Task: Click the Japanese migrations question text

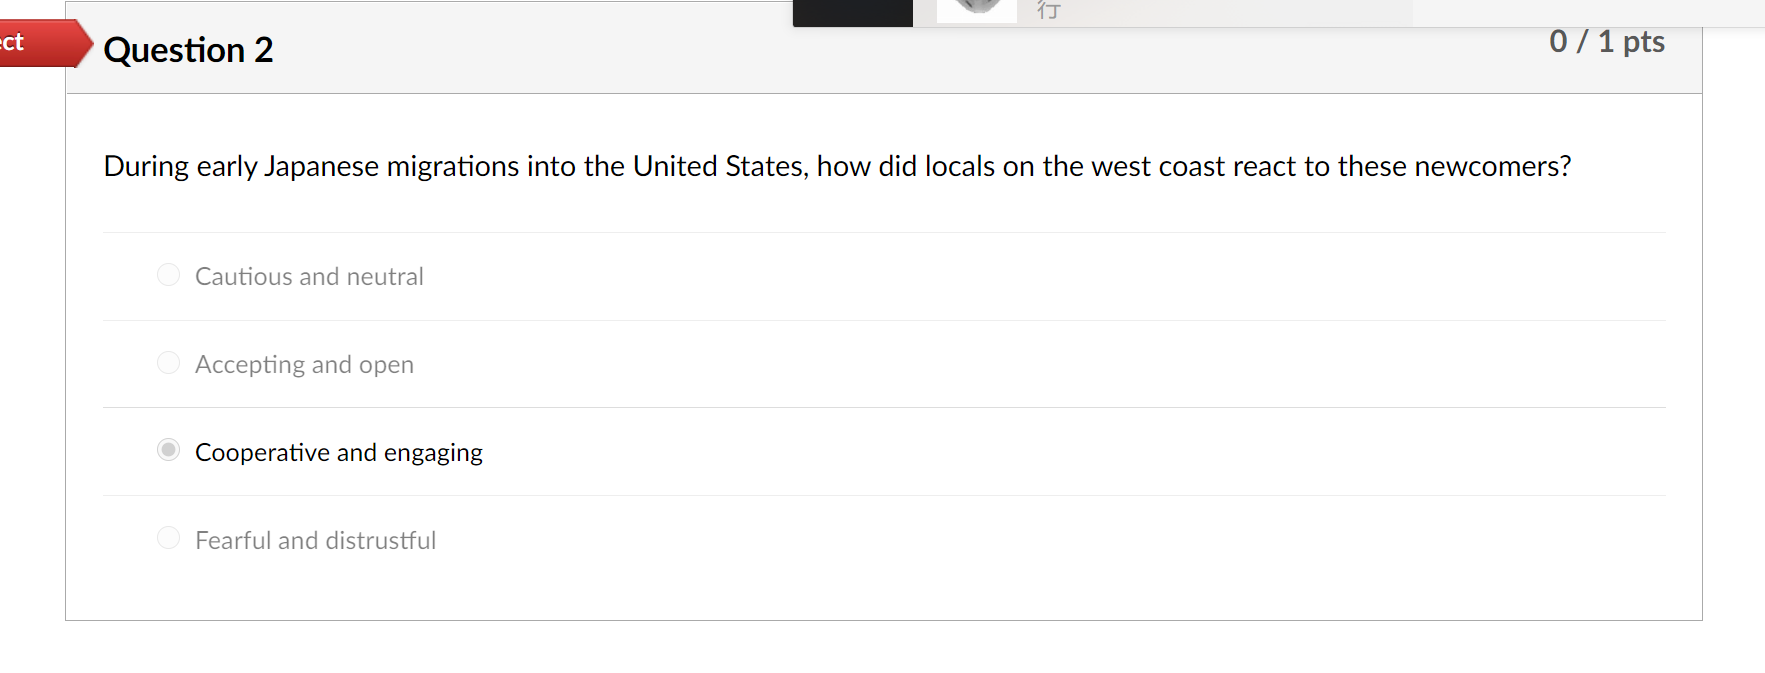Action: 837,166
